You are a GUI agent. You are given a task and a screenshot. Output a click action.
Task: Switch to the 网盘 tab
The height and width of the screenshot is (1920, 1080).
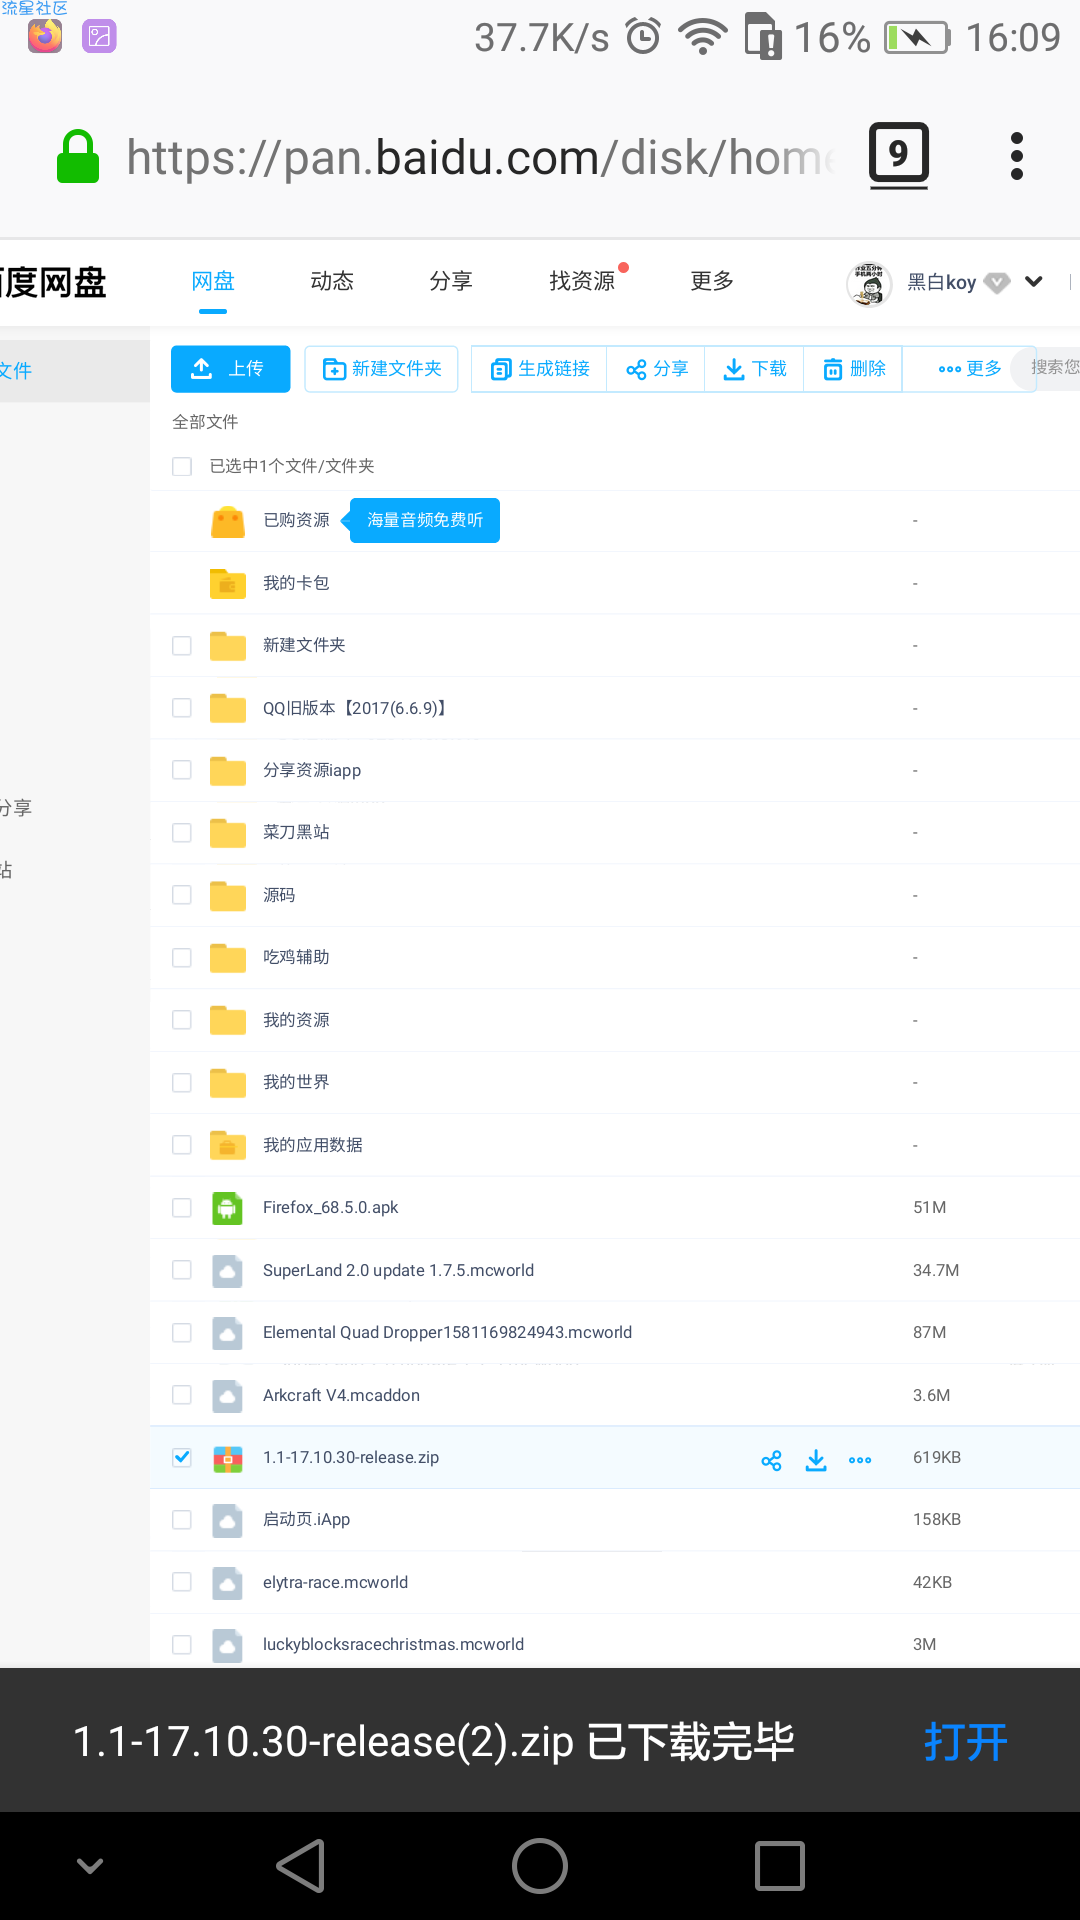point(213,282)
